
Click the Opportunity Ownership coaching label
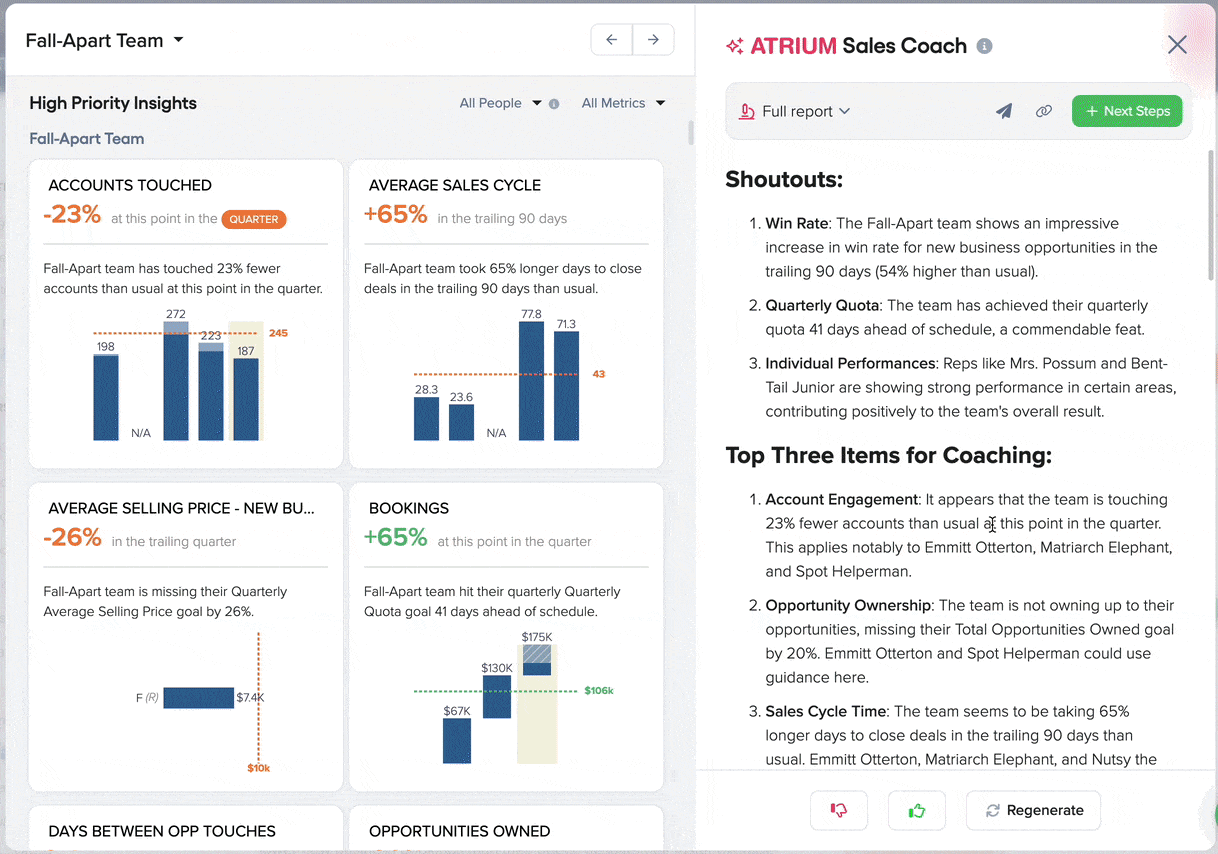(x=848, y=605)
